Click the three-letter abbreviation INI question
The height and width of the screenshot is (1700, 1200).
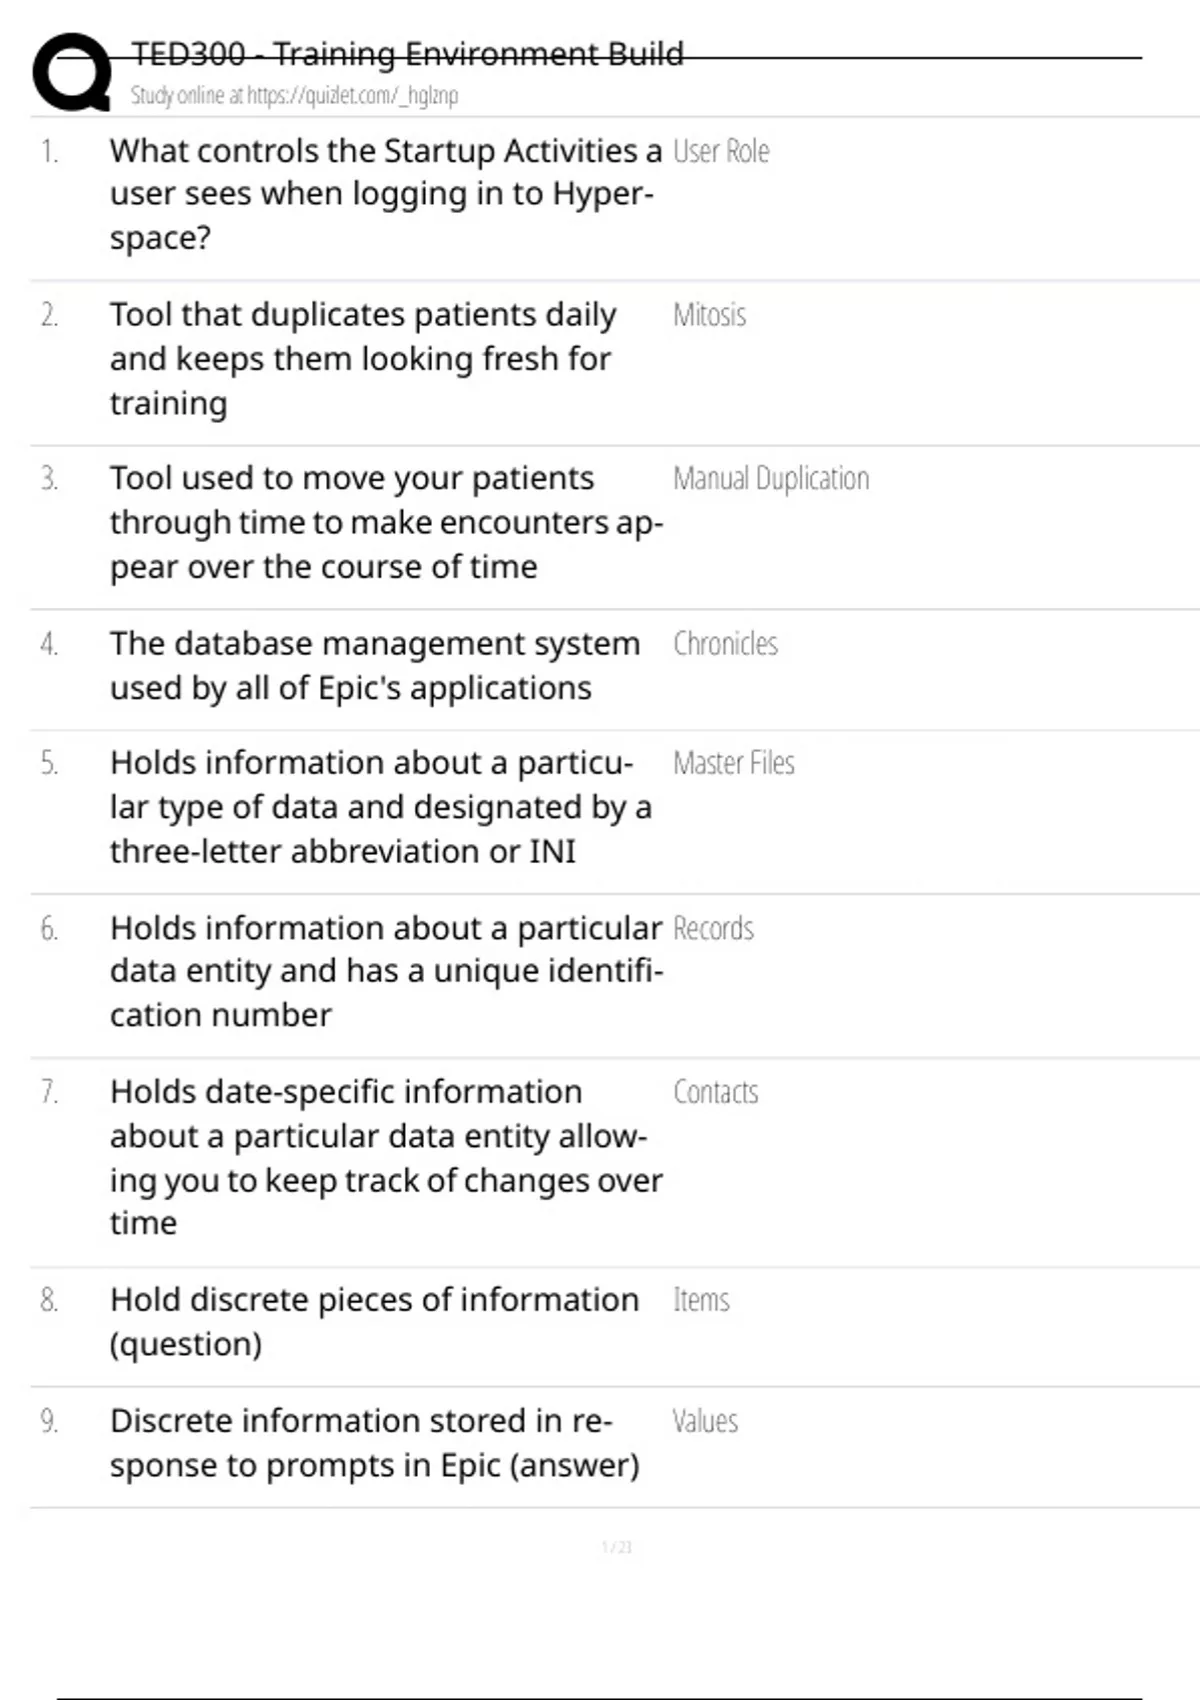pyautogui.click(x=381, y=807)
